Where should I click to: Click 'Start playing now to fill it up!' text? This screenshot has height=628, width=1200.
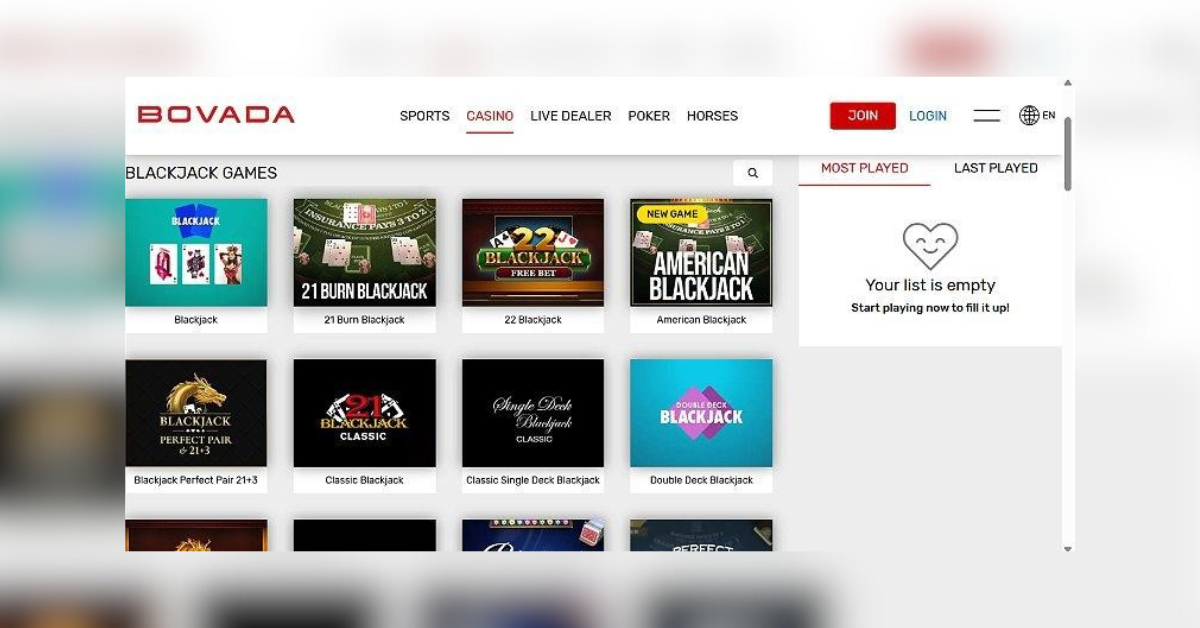click(930, 308)
